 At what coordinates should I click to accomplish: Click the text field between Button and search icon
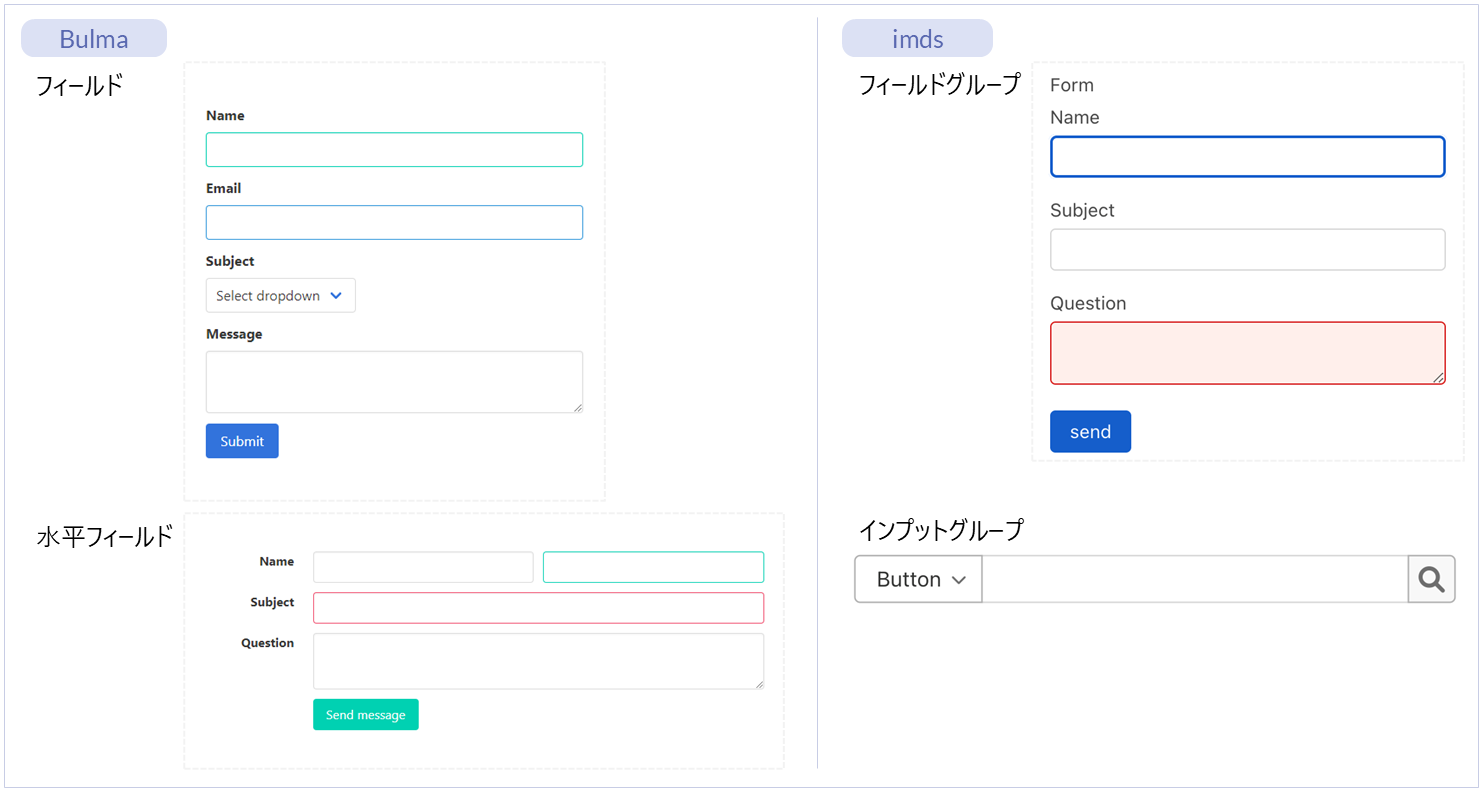click(1194, 580)
